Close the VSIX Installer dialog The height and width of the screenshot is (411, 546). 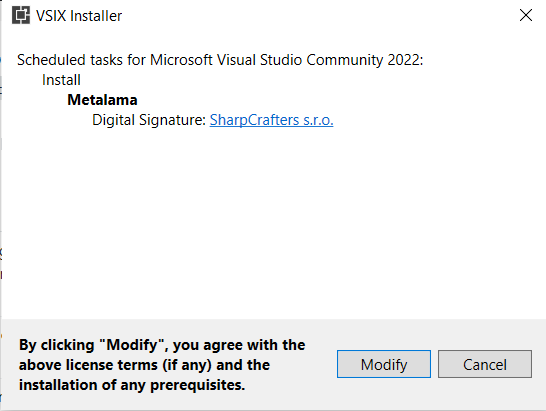tap(525, 15)
